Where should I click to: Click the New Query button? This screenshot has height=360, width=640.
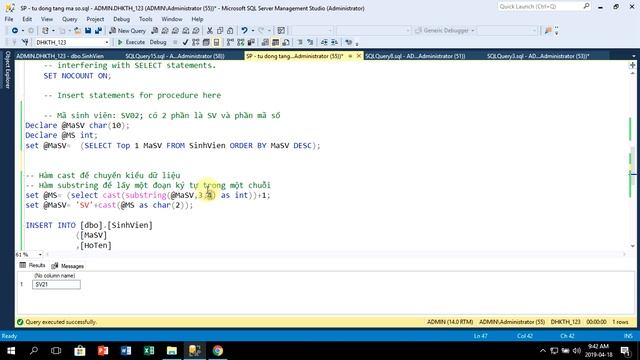tap(127, 31)
